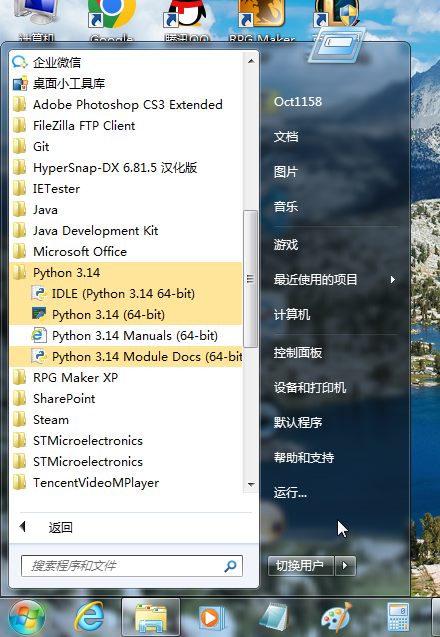
Task: Expand the Steam folder
Action: point(126,420)
